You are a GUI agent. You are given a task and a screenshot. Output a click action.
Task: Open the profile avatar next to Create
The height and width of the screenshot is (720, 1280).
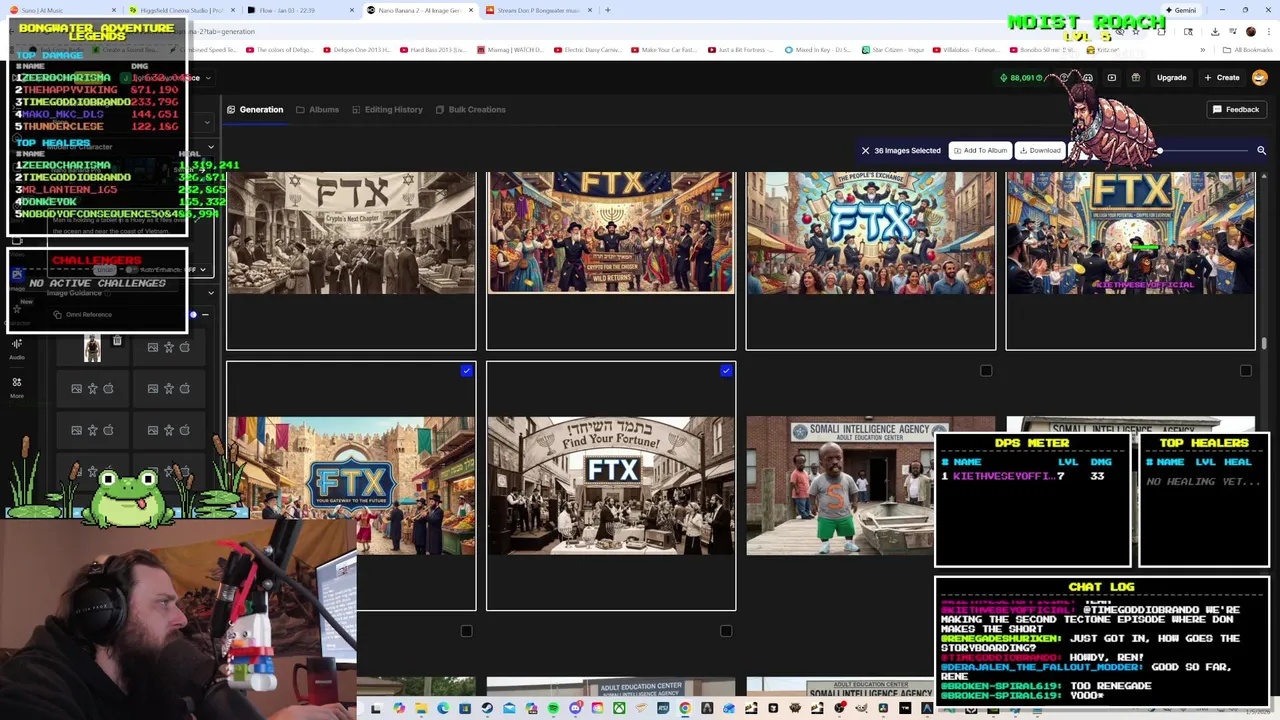pyautogui.click(x=1260, y=77)
